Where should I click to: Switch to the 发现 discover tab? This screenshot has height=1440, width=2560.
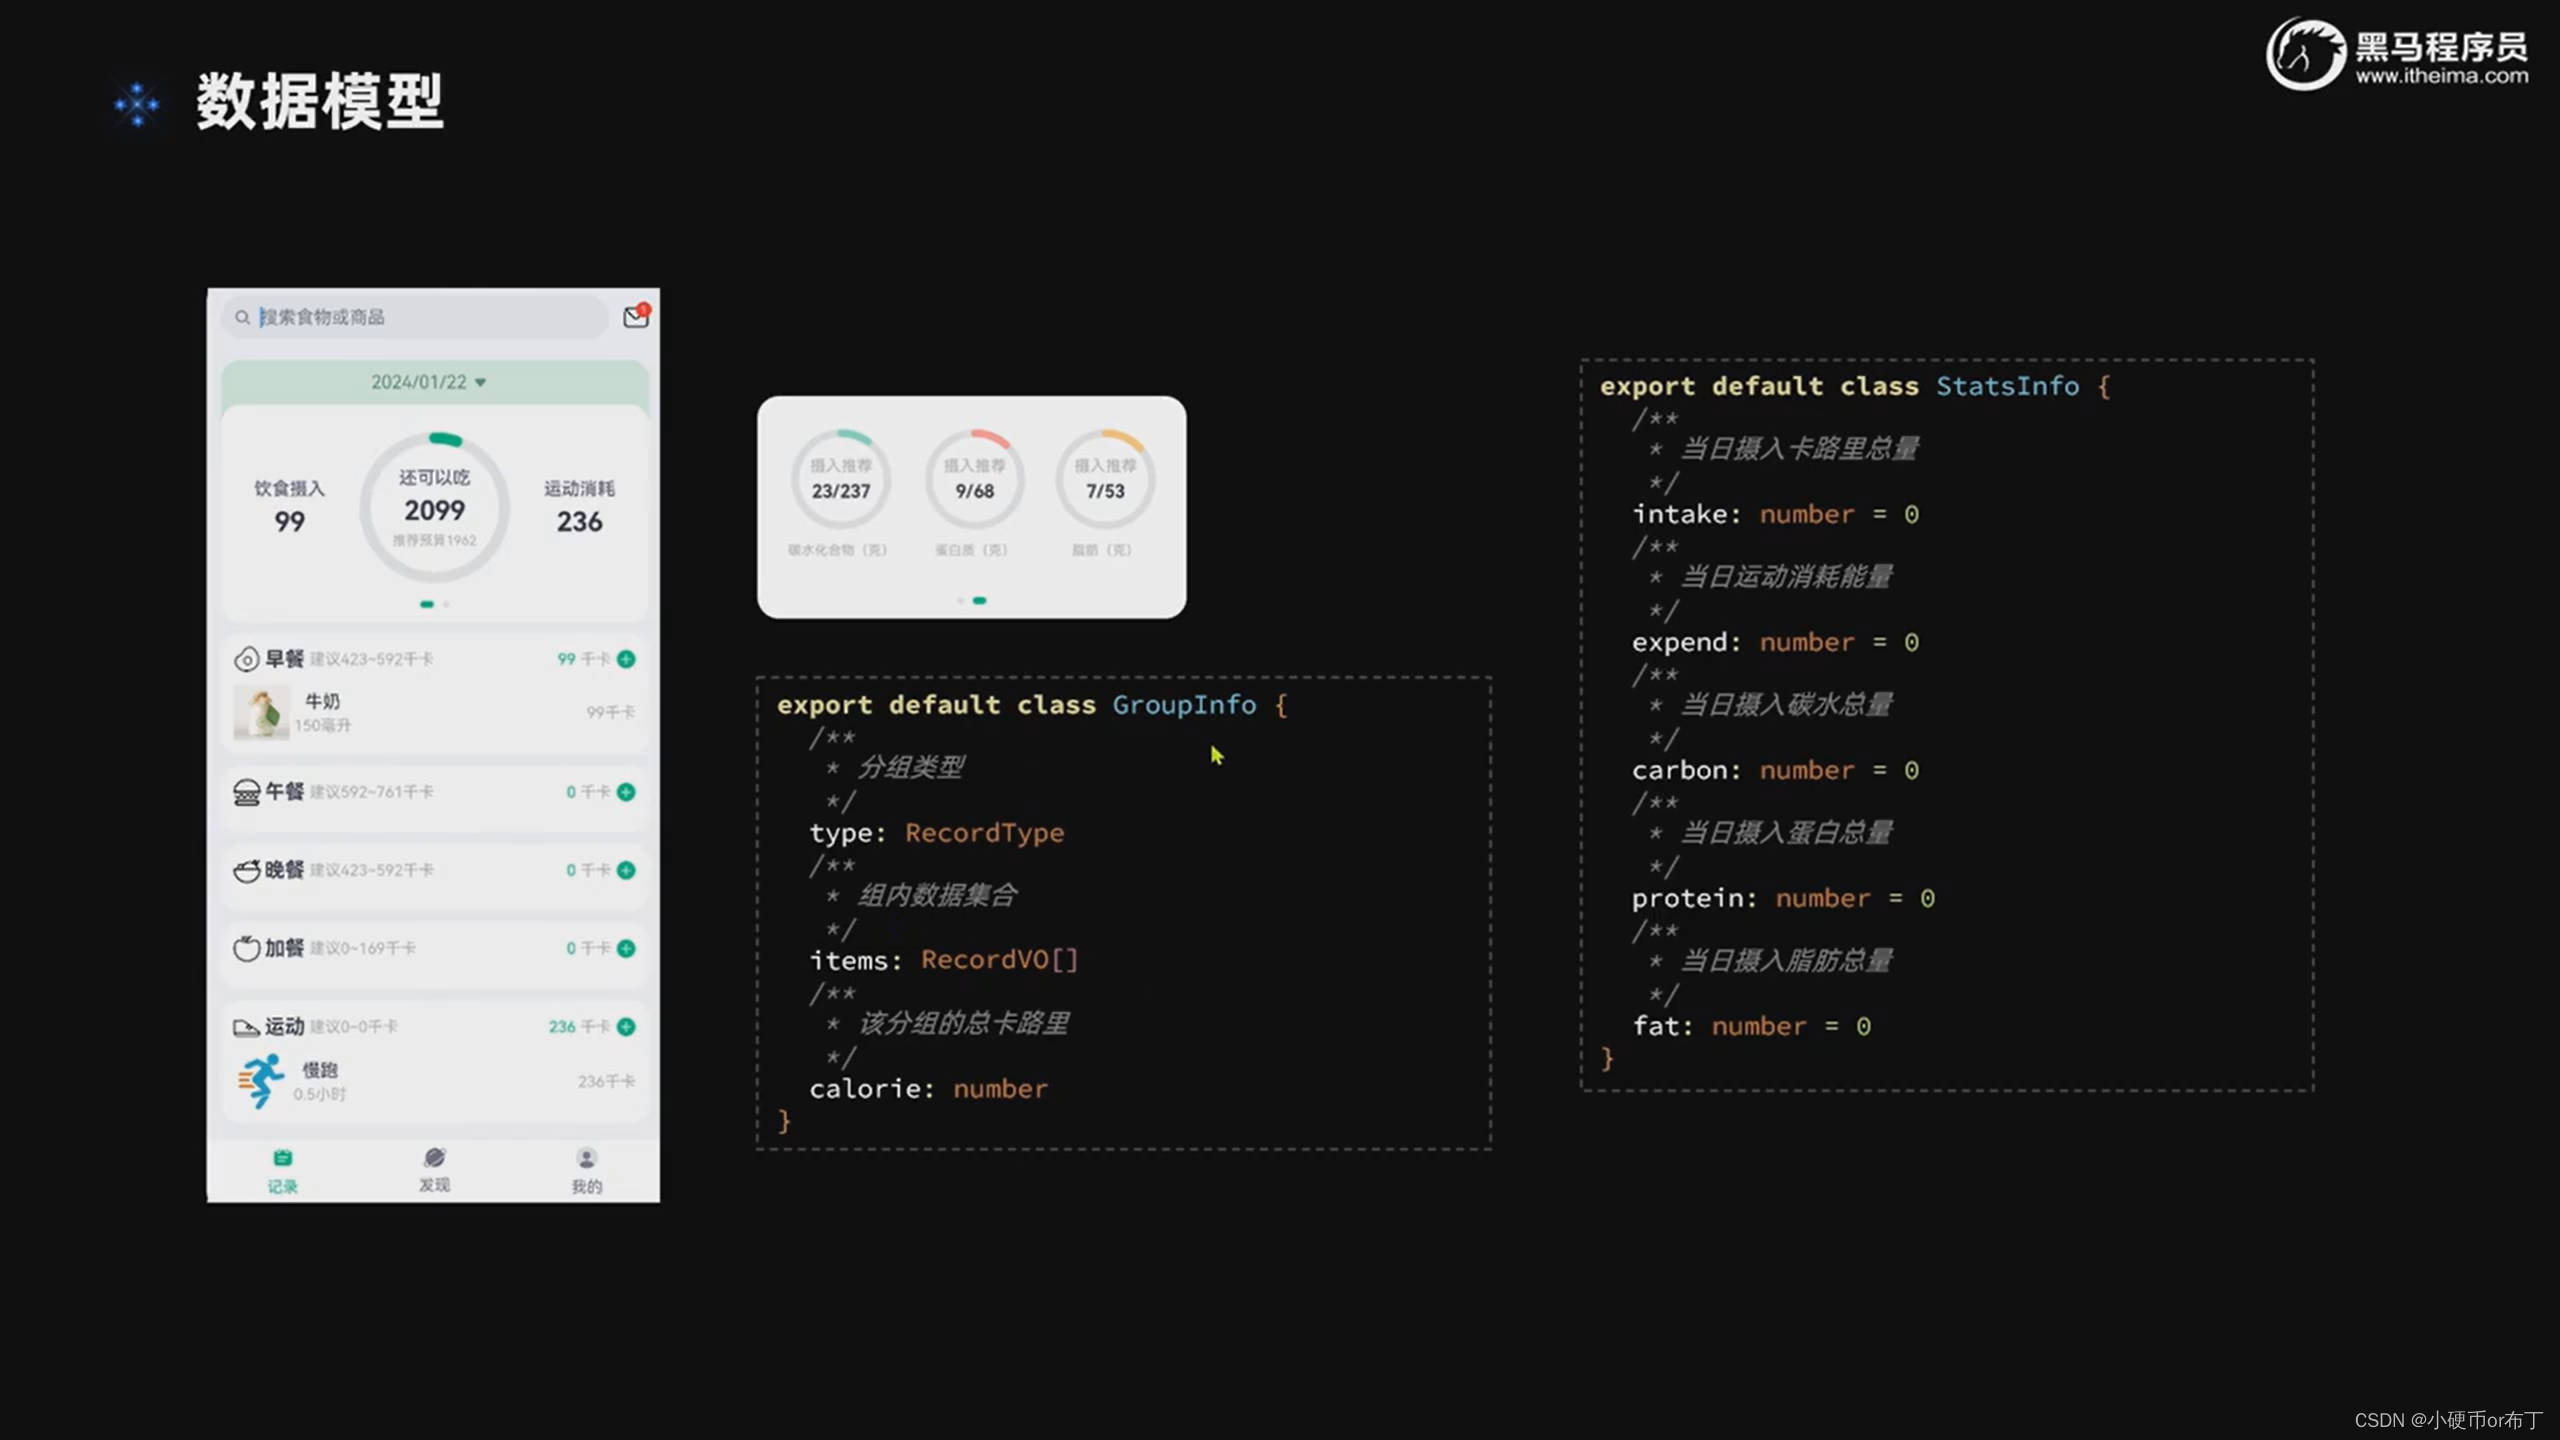pos(434,1169)
